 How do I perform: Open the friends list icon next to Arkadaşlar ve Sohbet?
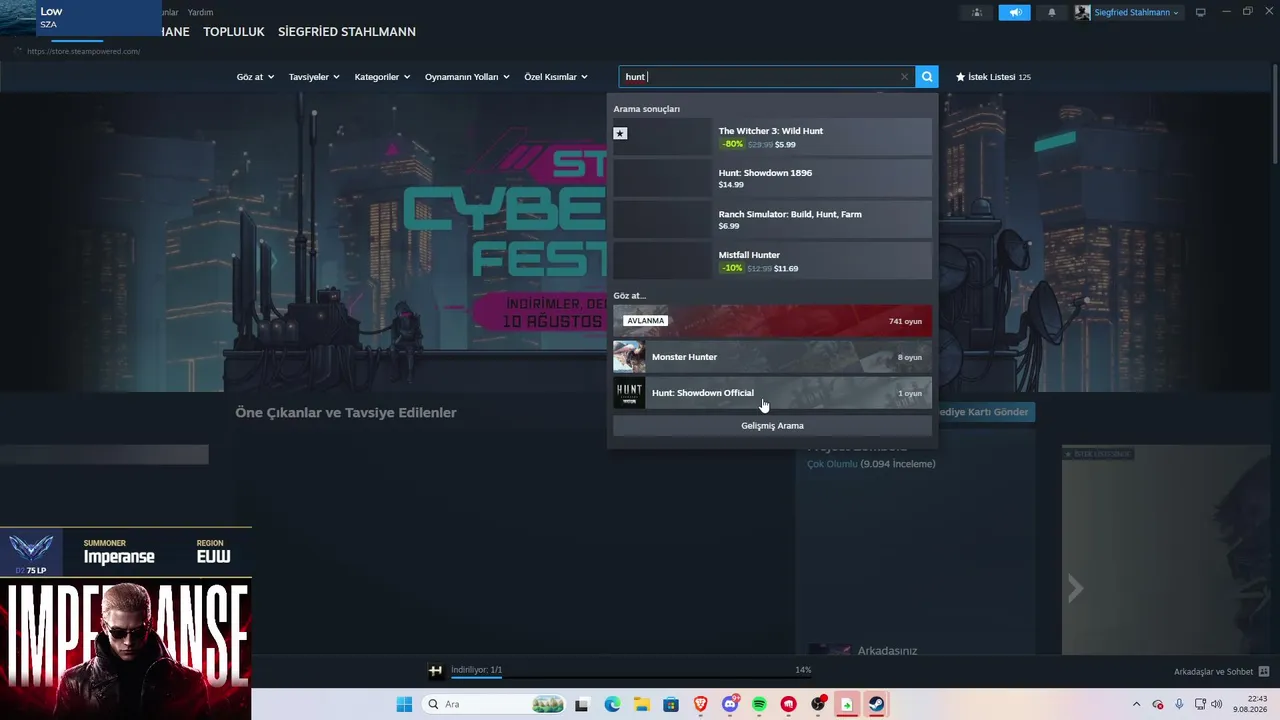[1264, 672]
